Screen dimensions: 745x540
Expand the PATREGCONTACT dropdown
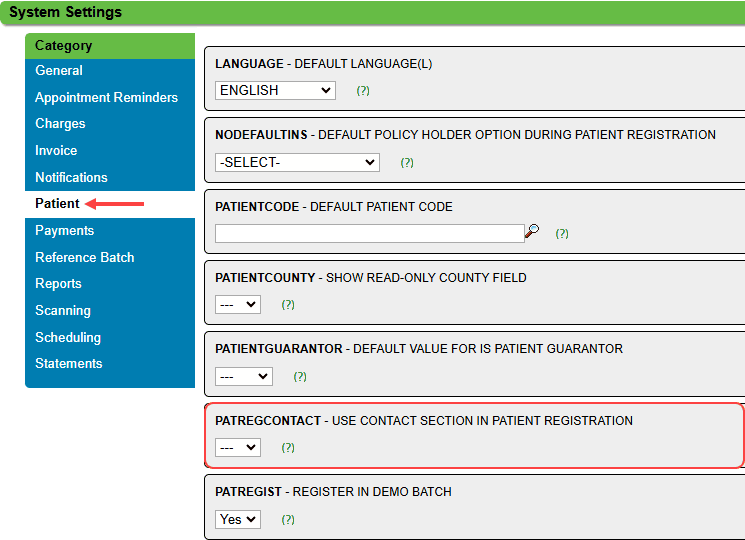point(238,448)
